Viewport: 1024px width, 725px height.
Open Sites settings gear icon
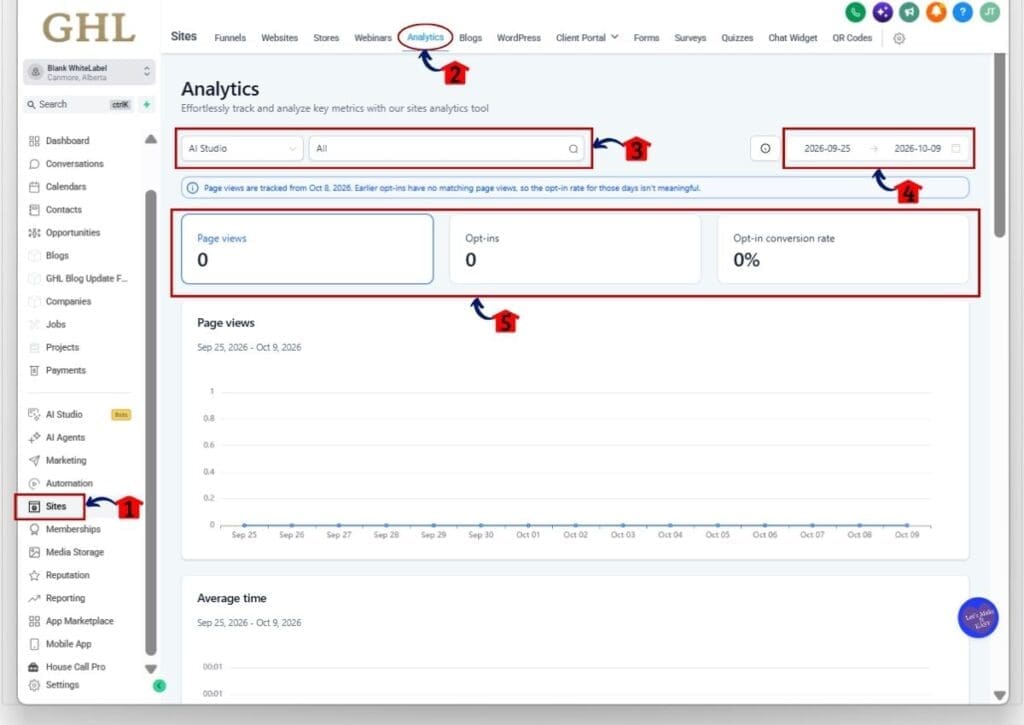[899, 39]
